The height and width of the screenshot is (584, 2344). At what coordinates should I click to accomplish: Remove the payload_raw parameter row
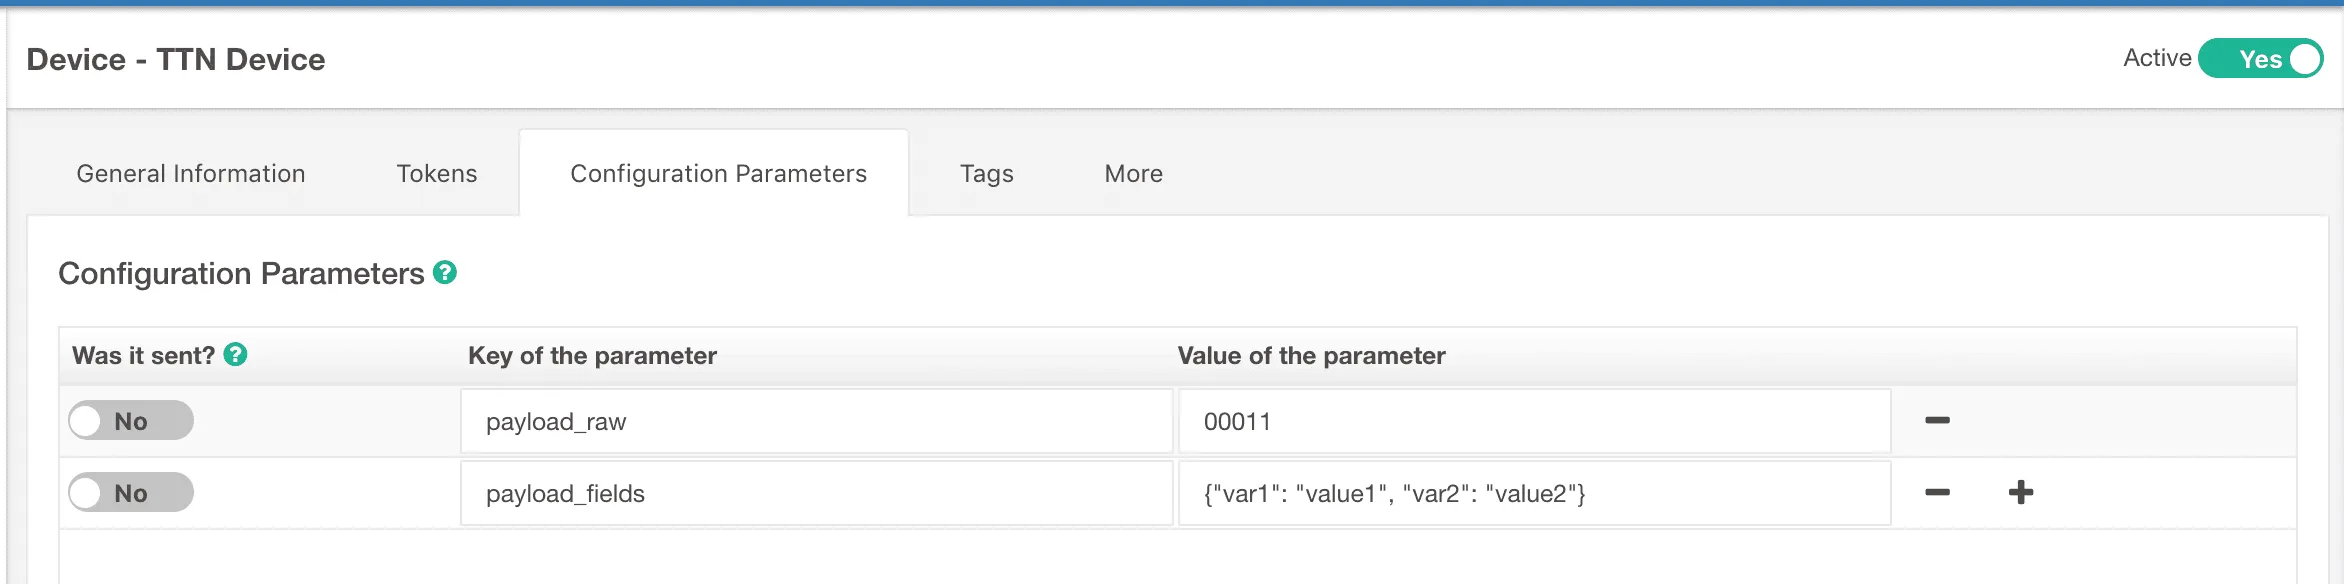[x=1937, y=420]
